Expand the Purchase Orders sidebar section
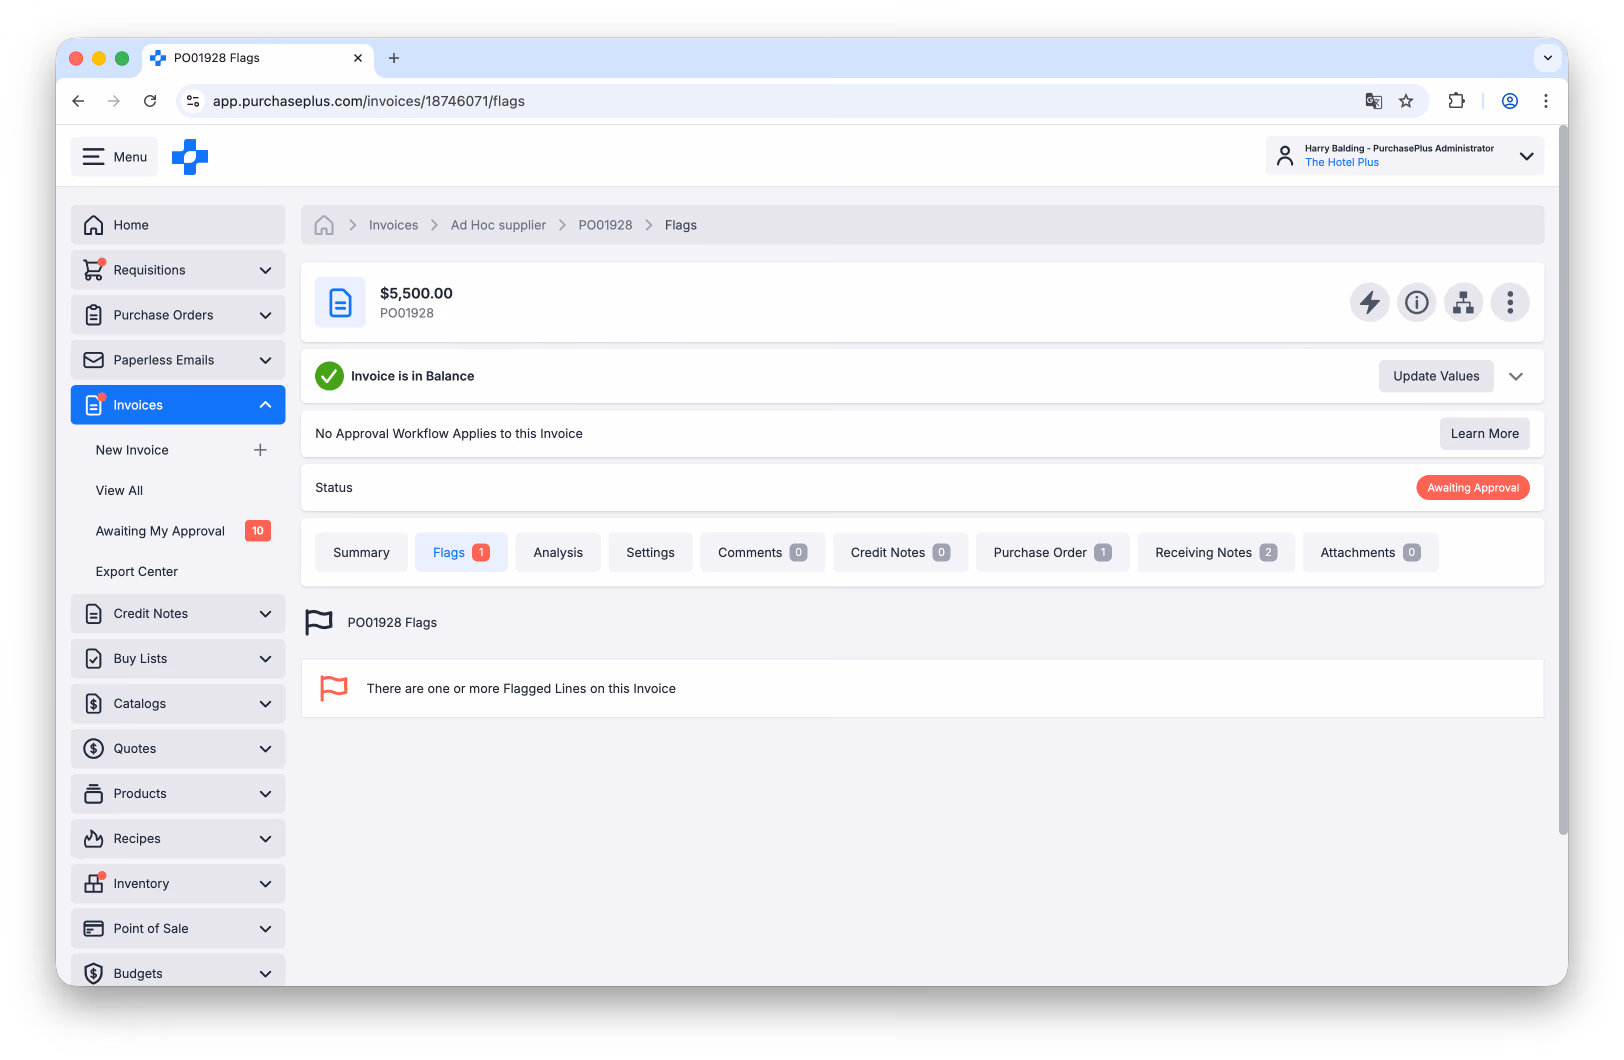 click(x=265, y=315)
